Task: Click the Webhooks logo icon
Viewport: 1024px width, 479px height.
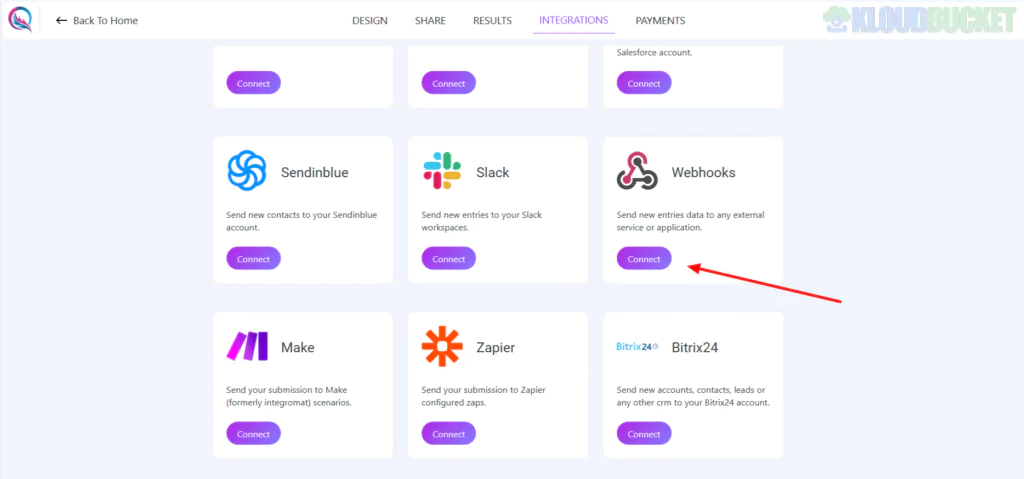Action: (x=637, y=171)
